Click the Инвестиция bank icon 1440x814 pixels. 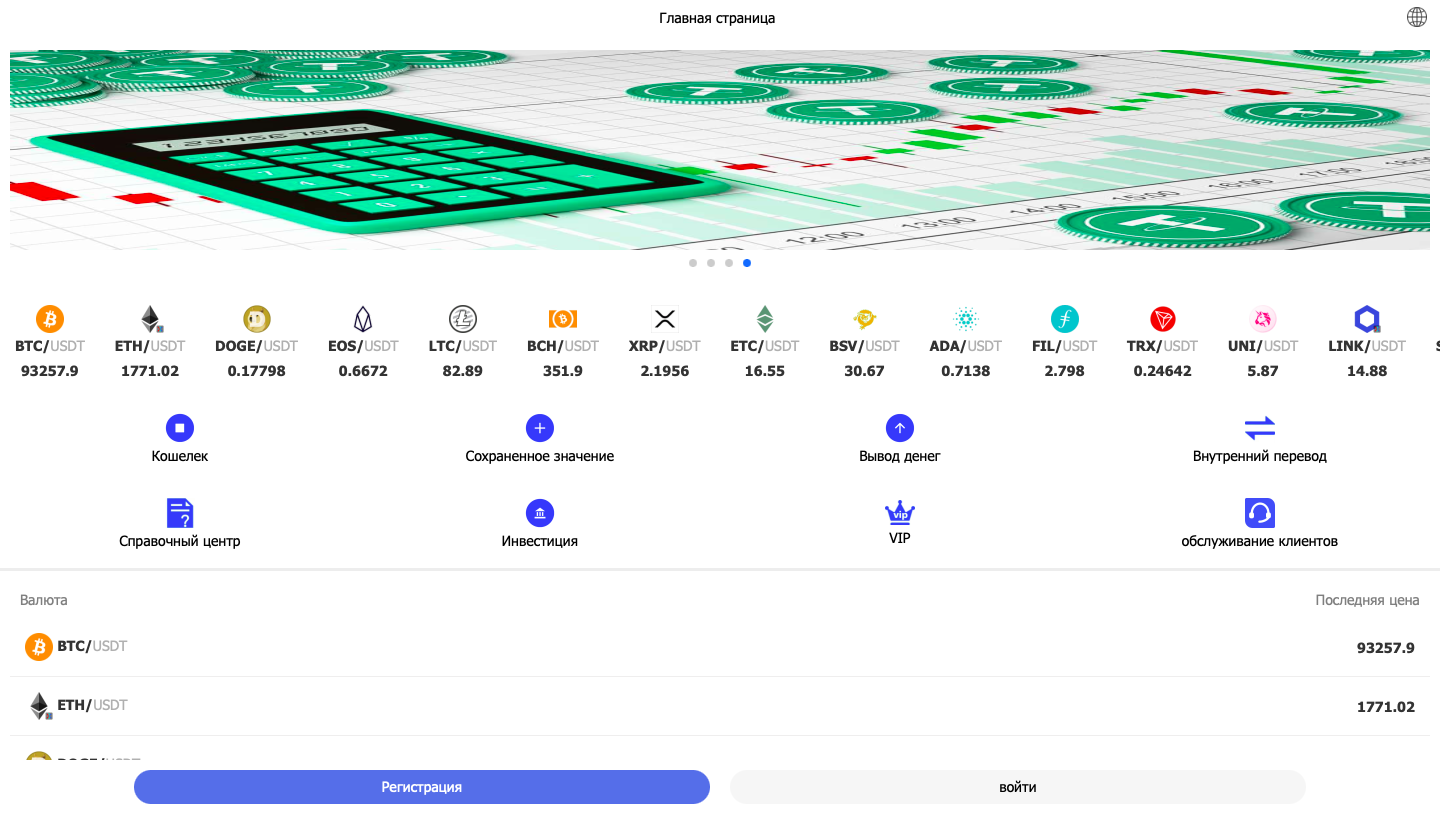[x=540, y=513]
